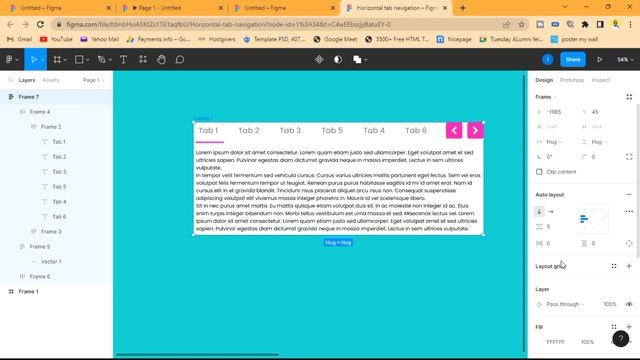Image resolution: width=640 pixels, height=360 pixels.
Task: Enable the Clip content checkbox
Action: point(539,172)
